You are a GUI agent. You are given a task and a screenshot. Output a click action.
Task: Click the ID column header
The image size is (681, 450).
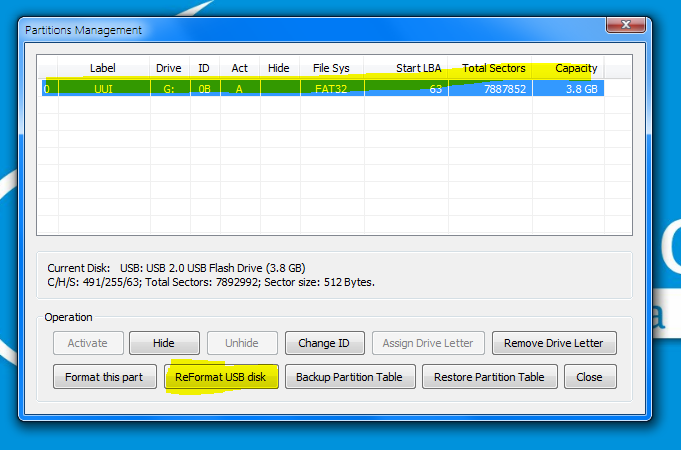tap(204, 68)
